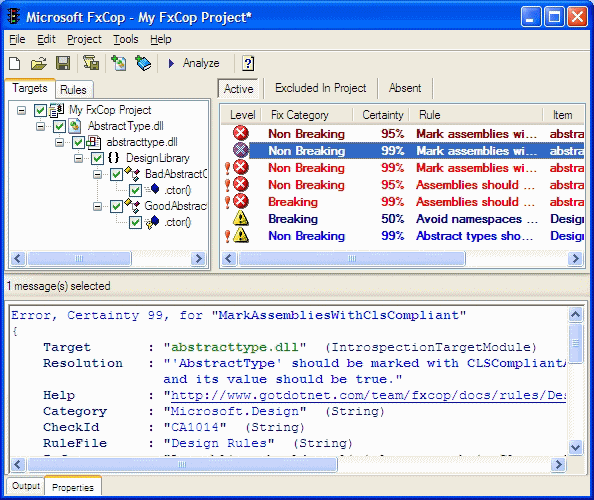
Task: Uncheck the GoodAbstract type checkbox
Action: tap(116, 206)
